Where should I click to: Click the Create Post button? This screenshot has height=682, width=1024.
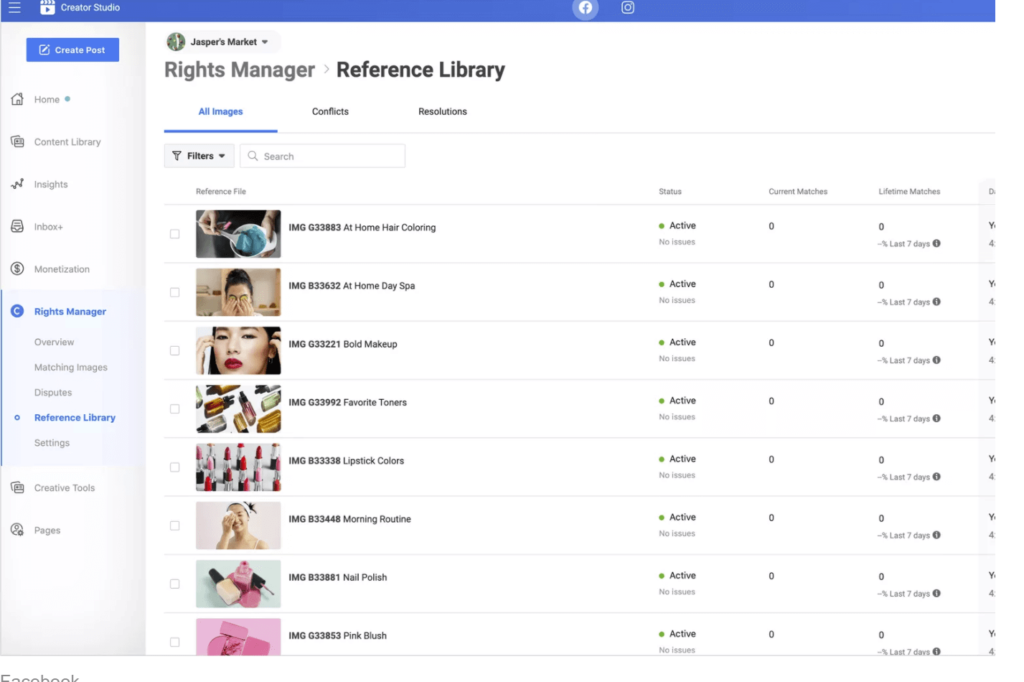pyautogui.click(x=72, y=50)
